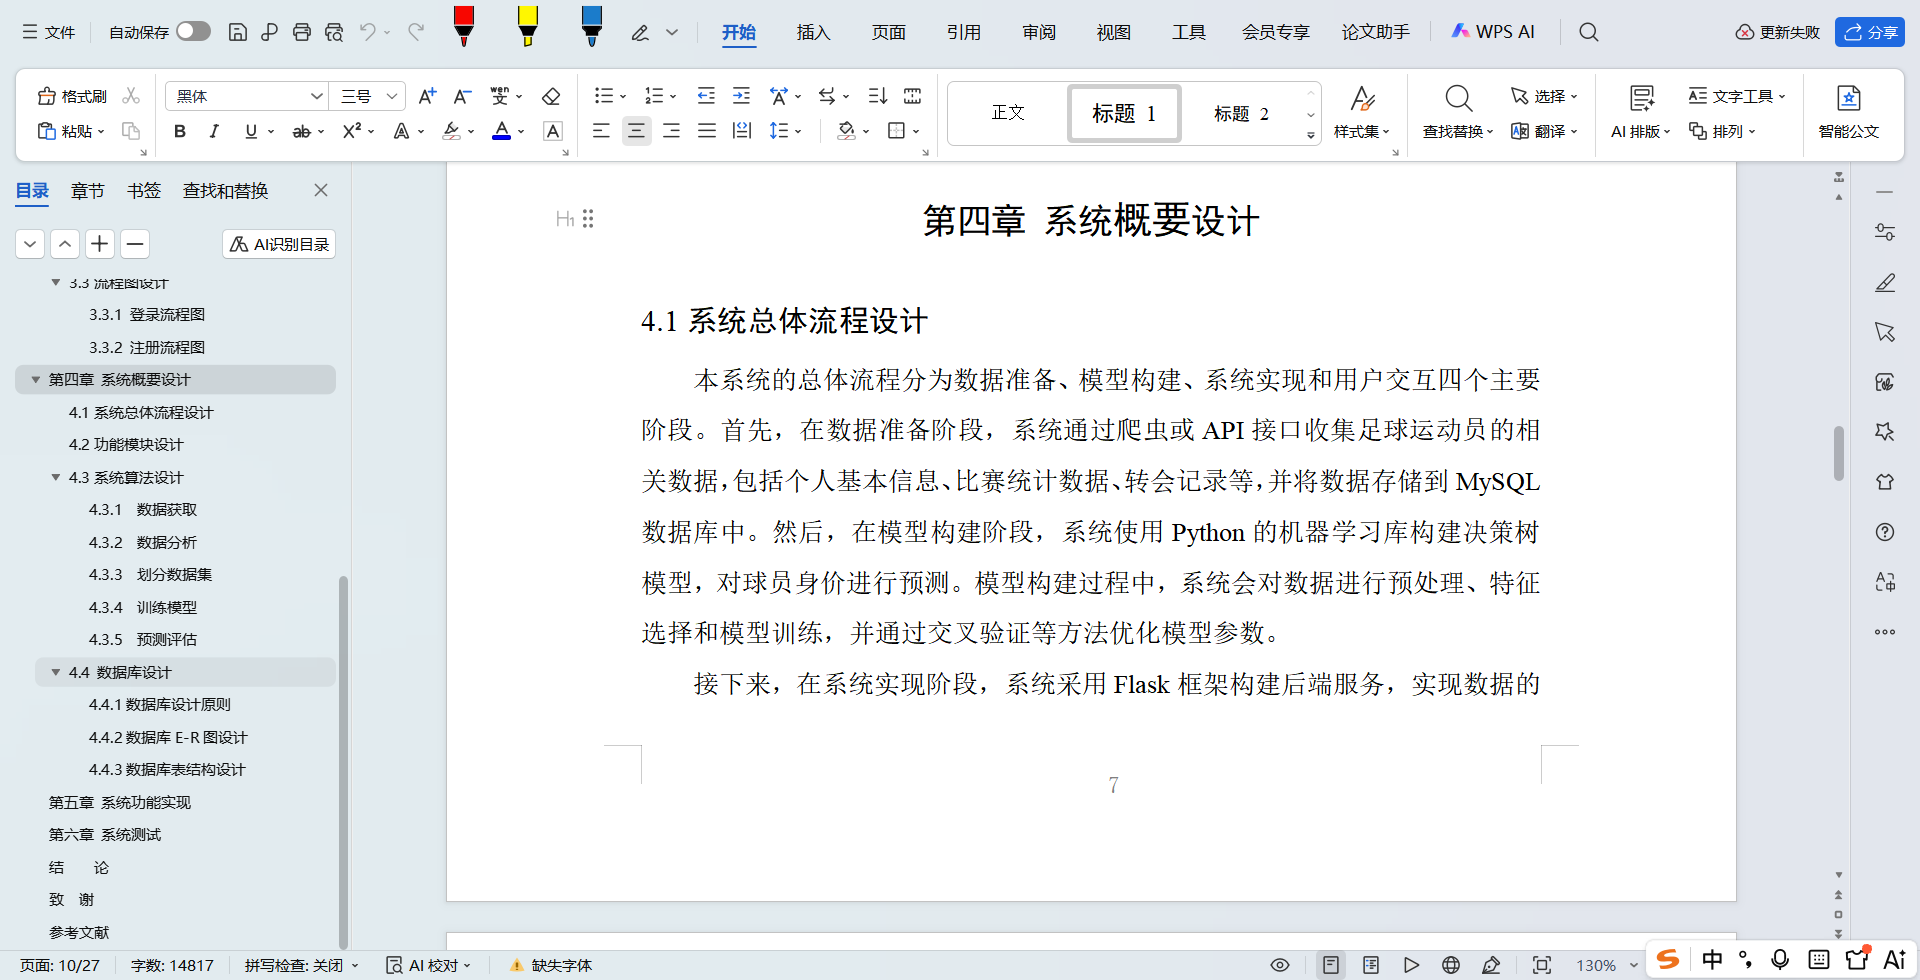Switch to page layout view
Image resolution: width=1920 pixels, height=980 pixels.
click(1331, 965)
